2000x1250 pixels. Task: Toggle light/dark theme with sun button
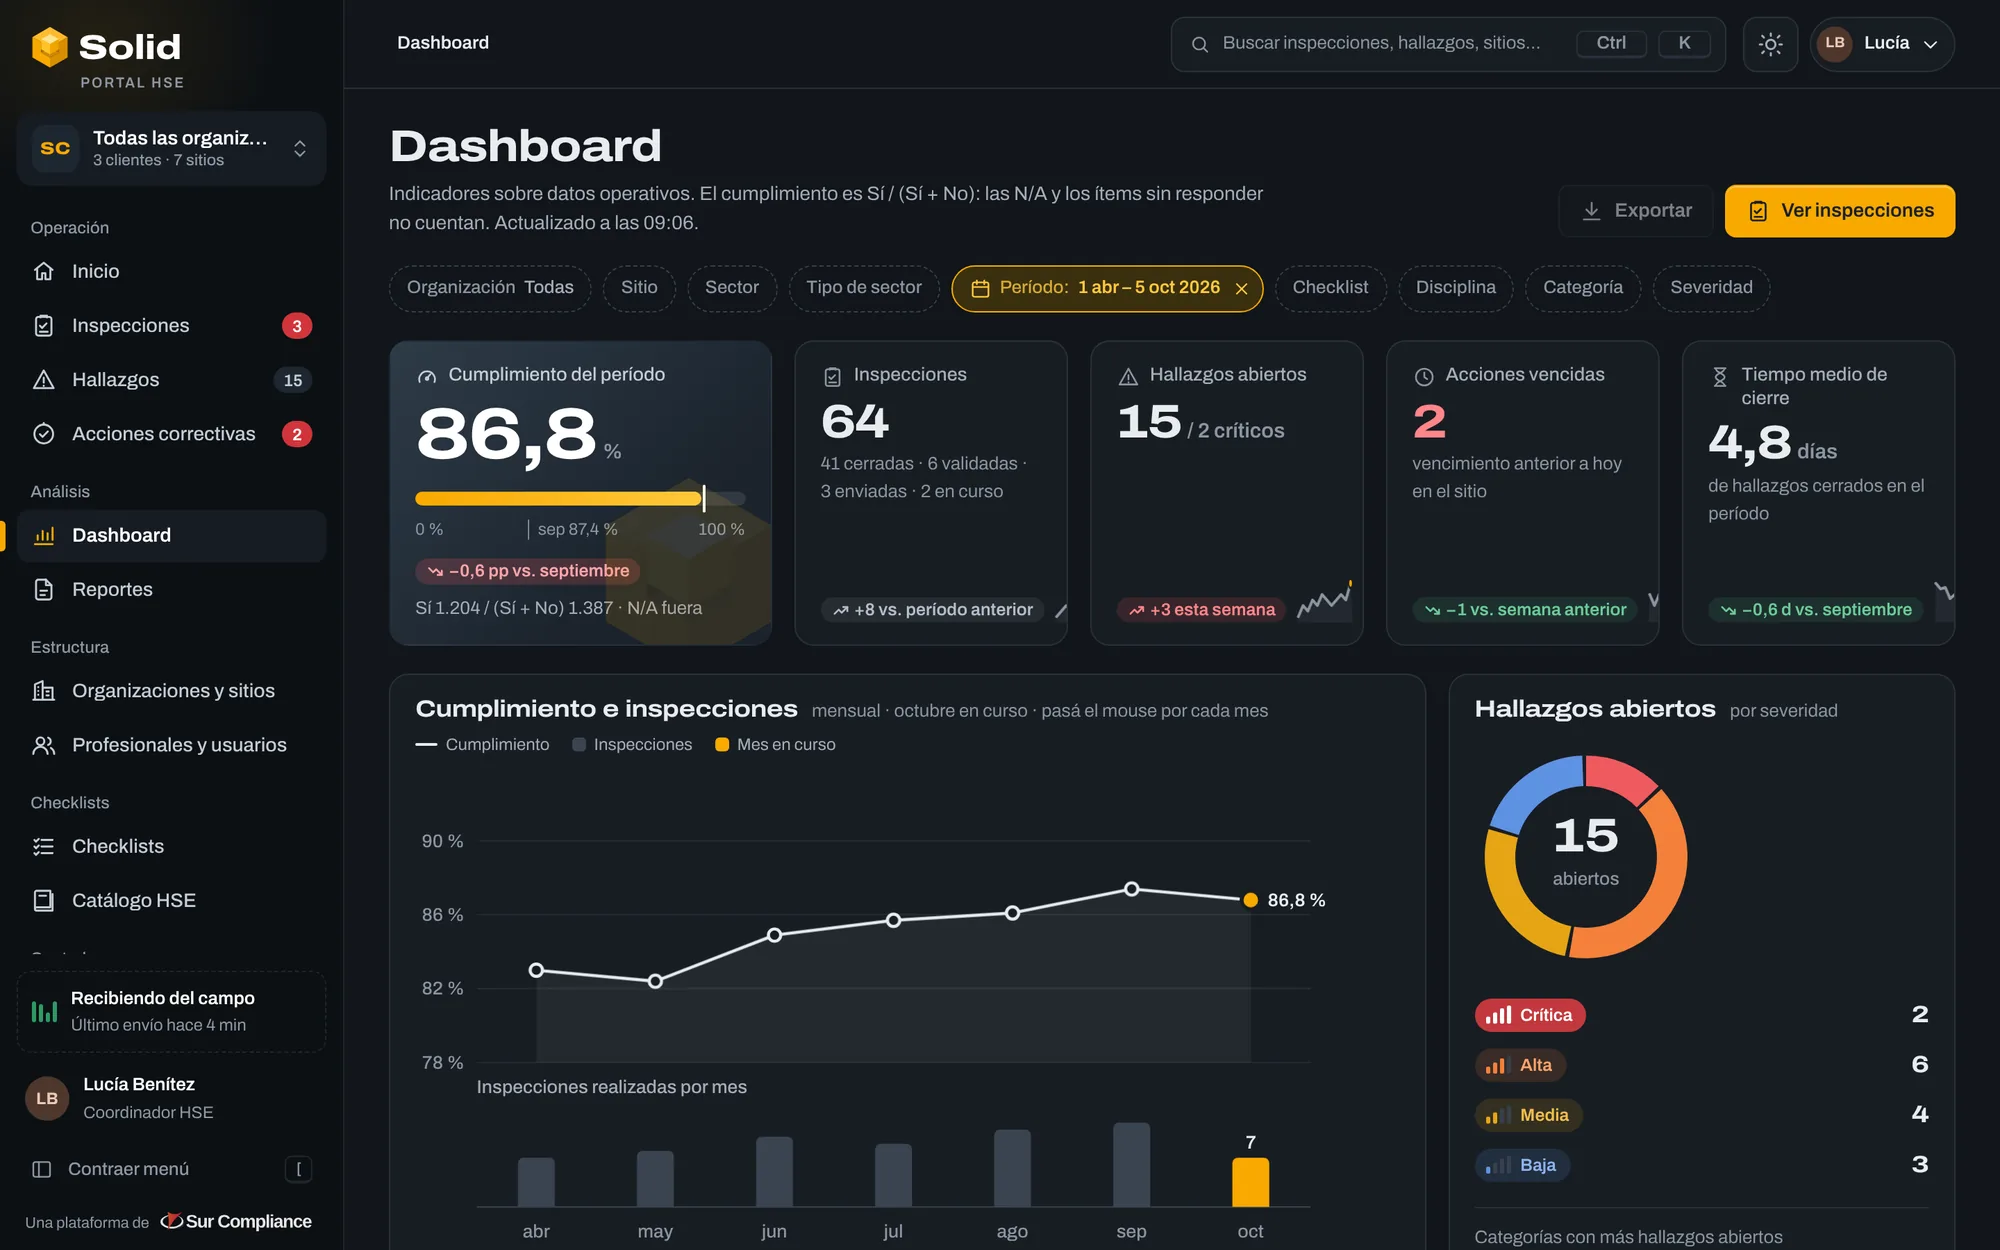coord(1771,44)
